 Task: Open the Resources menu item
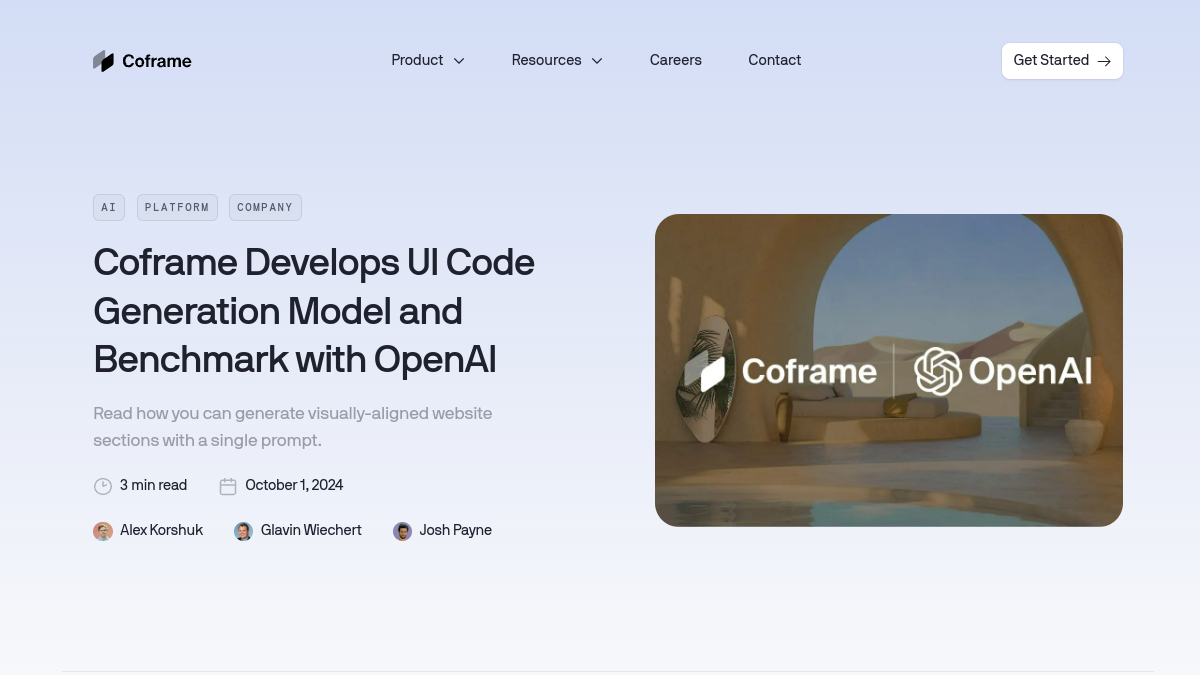546,60
